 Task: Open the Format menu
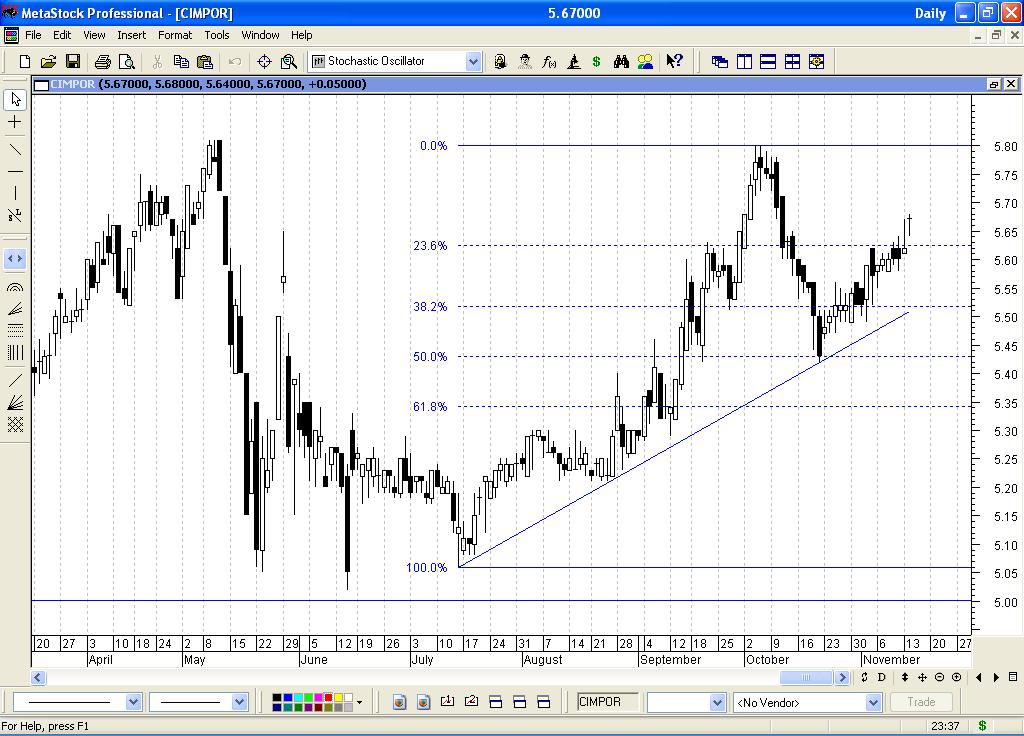[175, 35]
